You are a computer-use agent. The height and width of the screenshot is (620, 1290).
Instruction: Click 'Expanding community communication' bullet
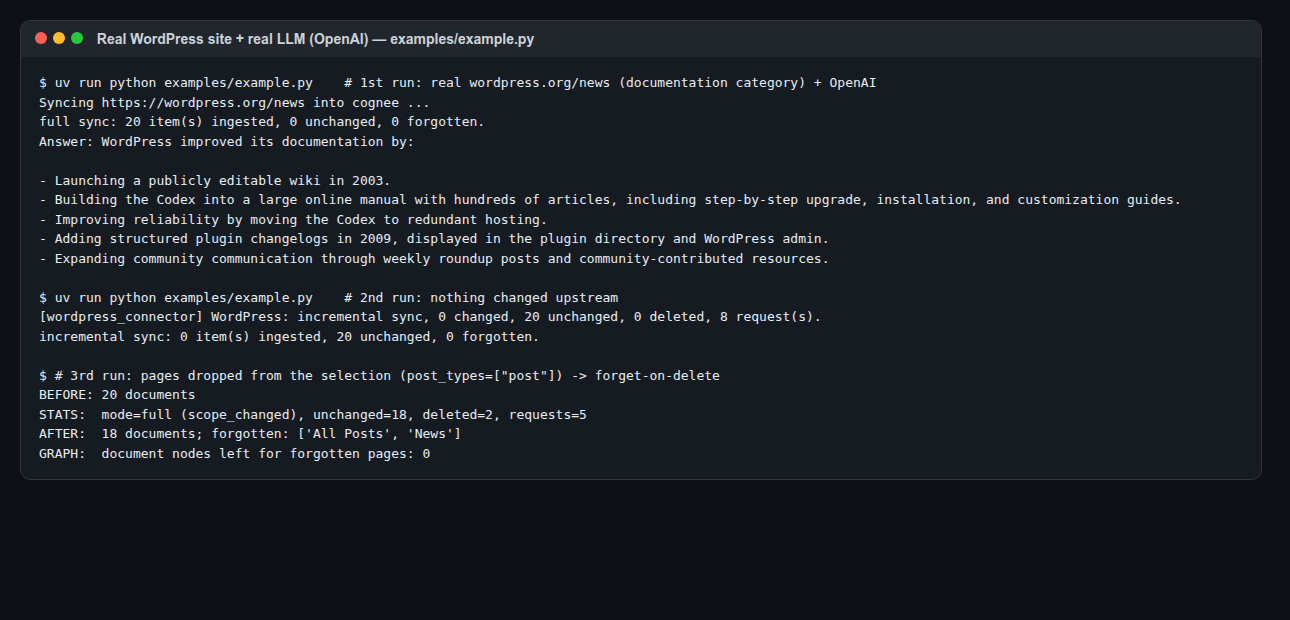tap(434, 259)
